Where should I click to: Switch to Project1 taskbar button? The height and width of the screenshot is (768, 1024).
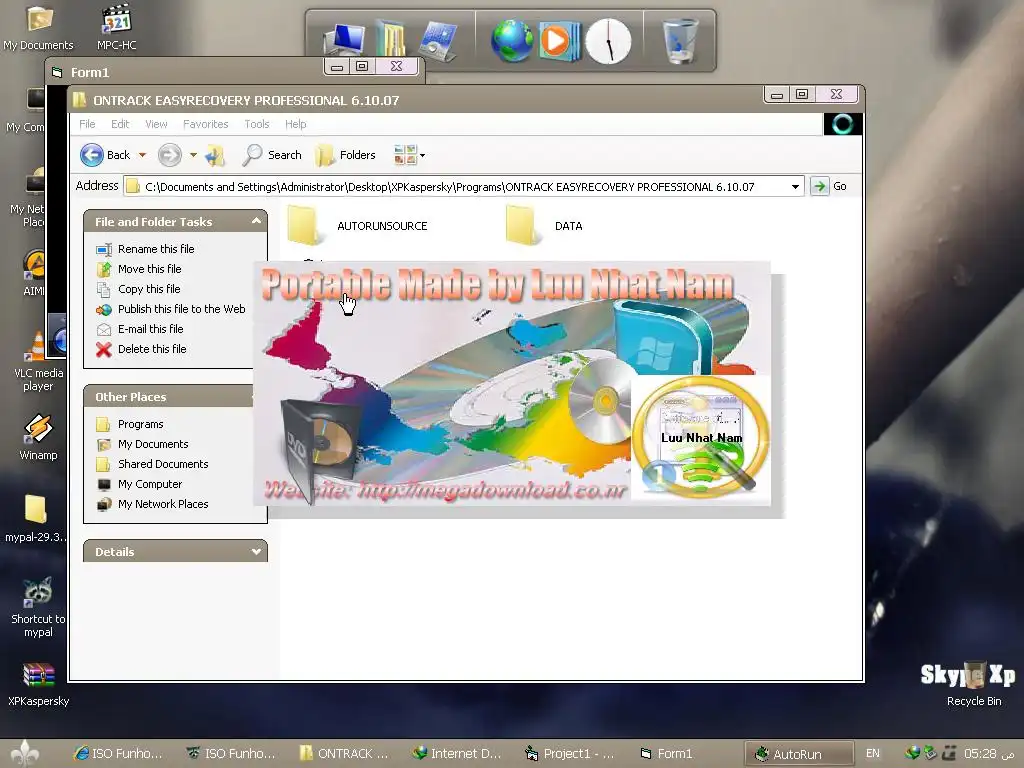pyautogui.click(x=570, y=754)
